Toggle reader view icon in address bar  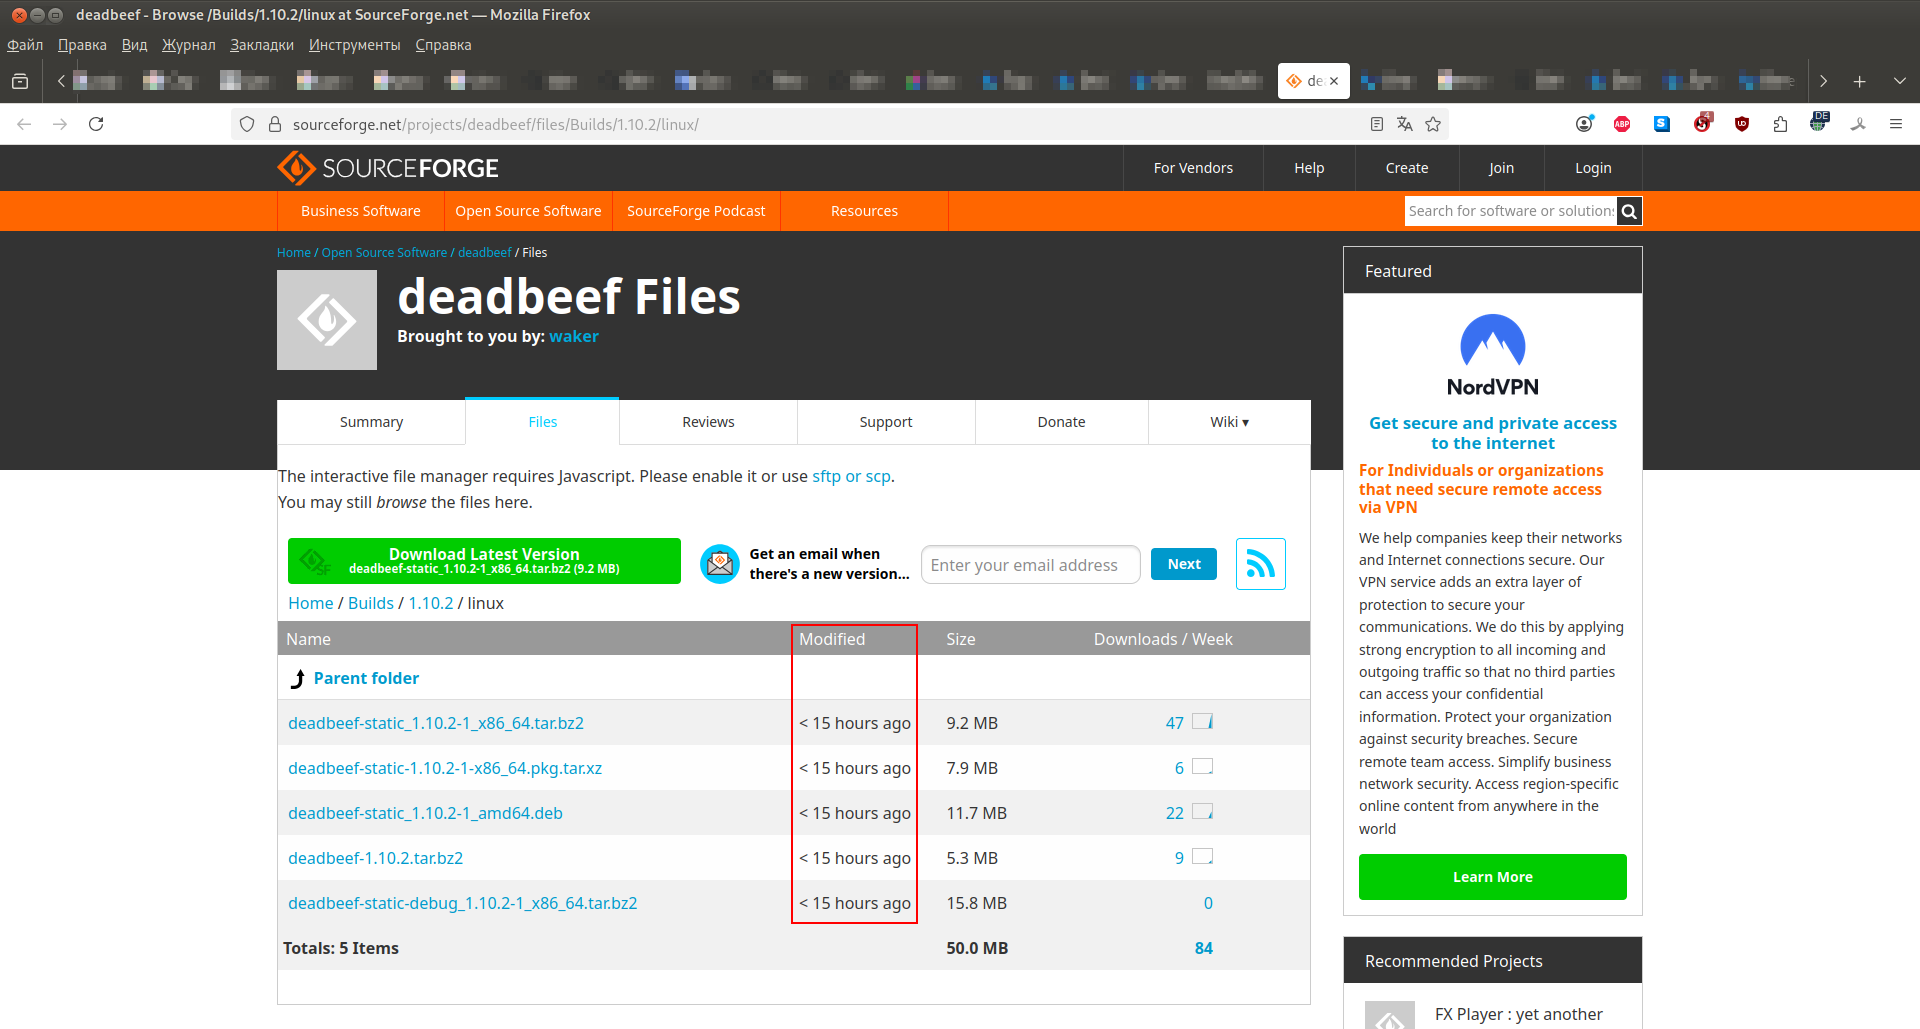pos(1377,124)
